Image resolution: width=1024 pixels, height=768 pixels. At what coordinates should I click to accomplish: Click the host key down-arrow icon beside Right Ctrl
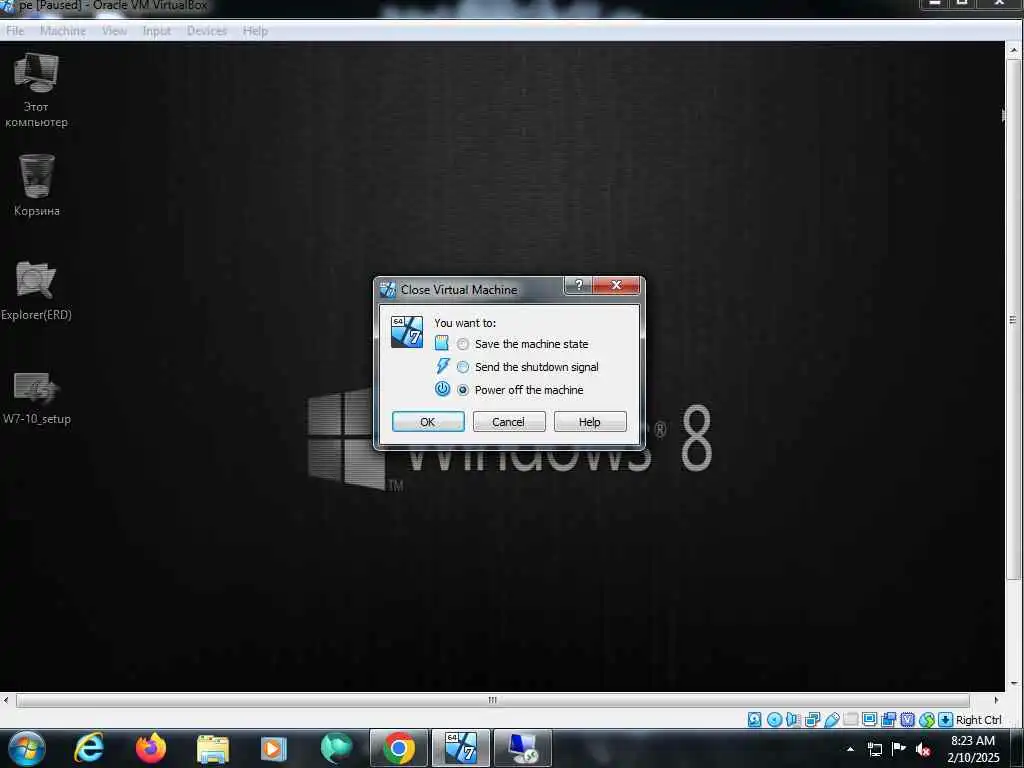click(x=946, y=720)
